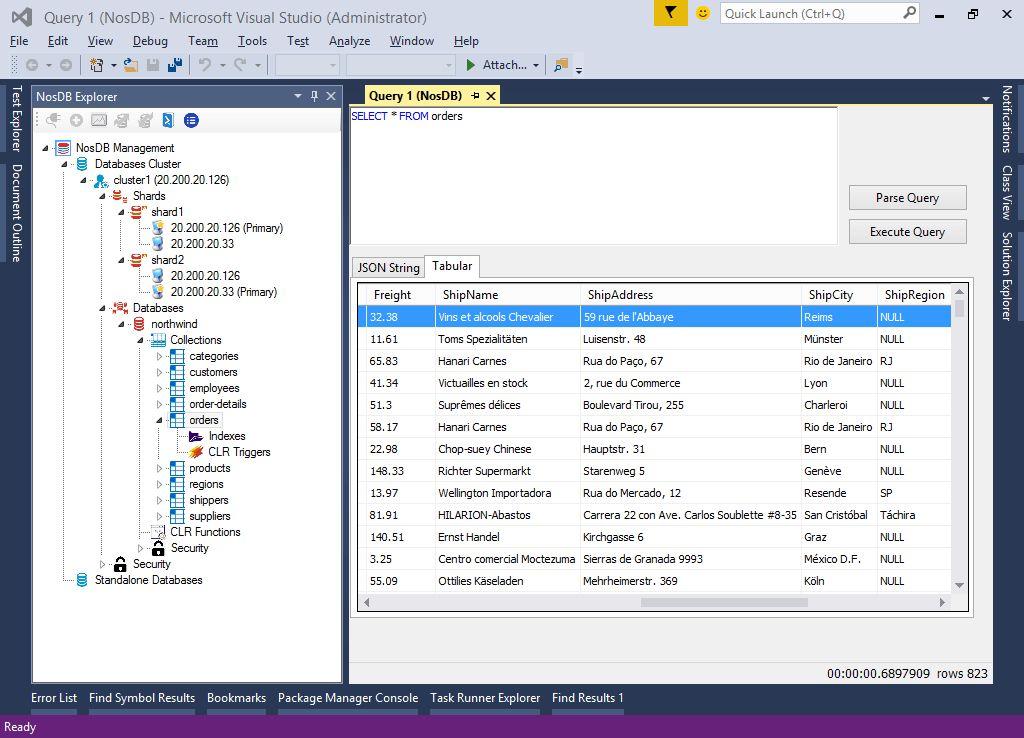Viewport: 1024px width, 738px height.
Task: Select the 20.200.20.126 (Primary) node under shard1
Action: (x=227, y=228)
